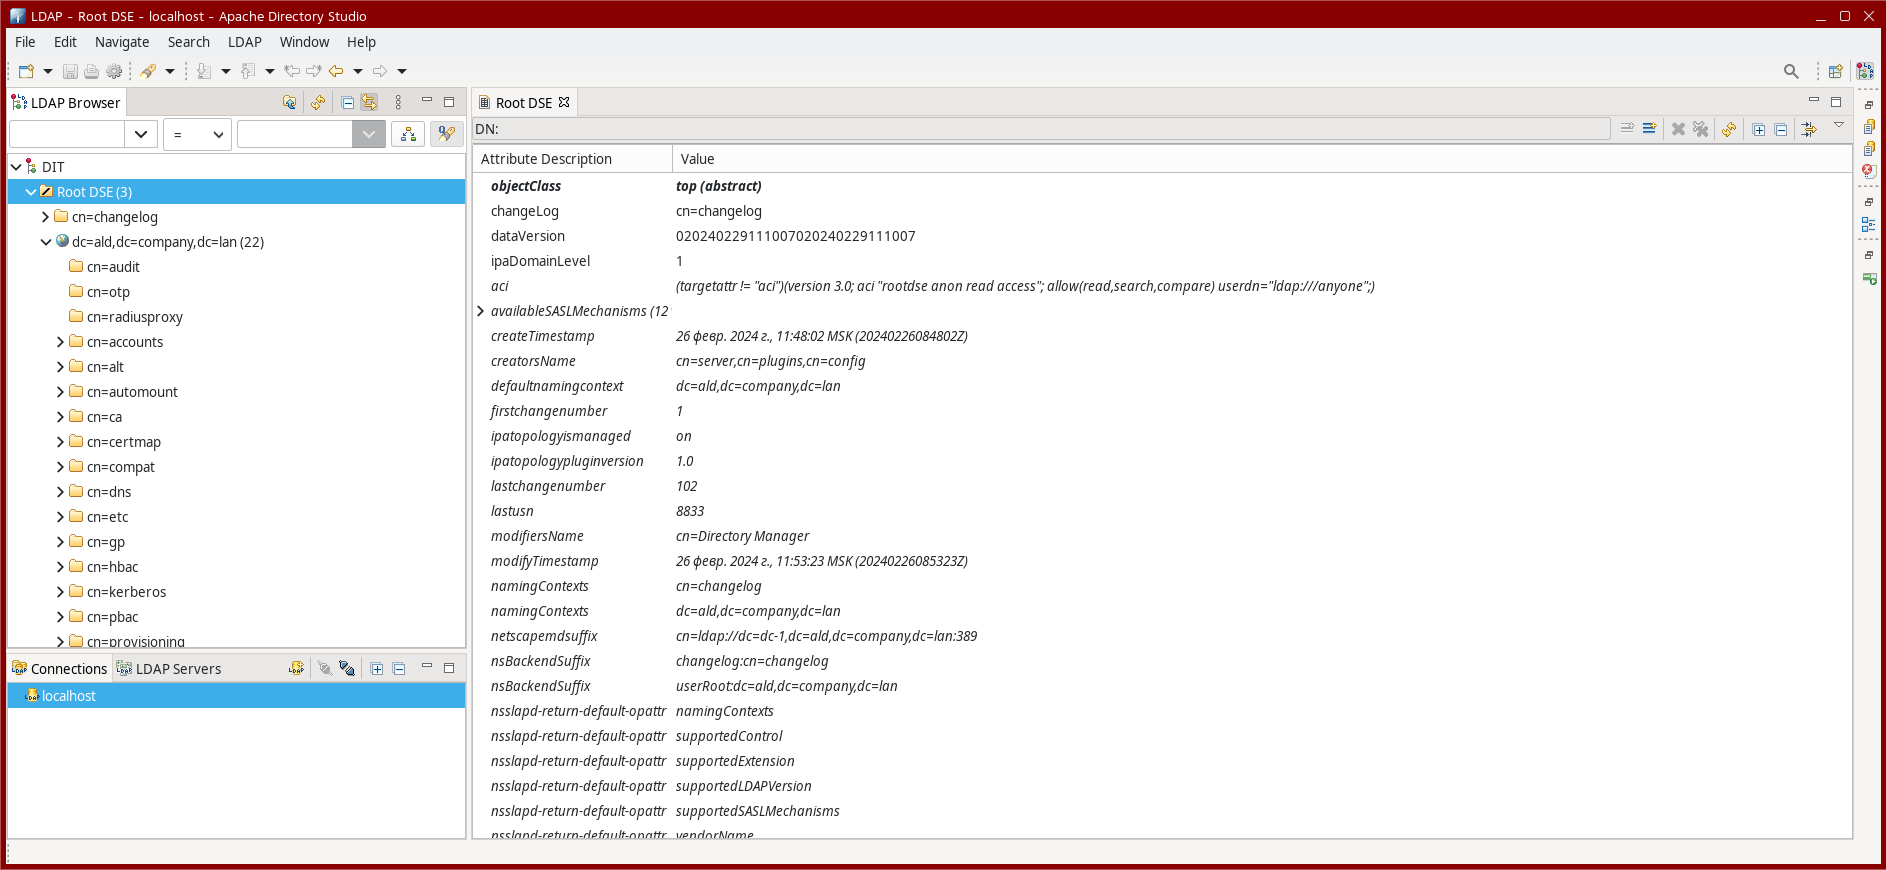Click the Save floppy disk icon
The width and height of the screenshot is (1886, 870).
(x=70, y=71)
